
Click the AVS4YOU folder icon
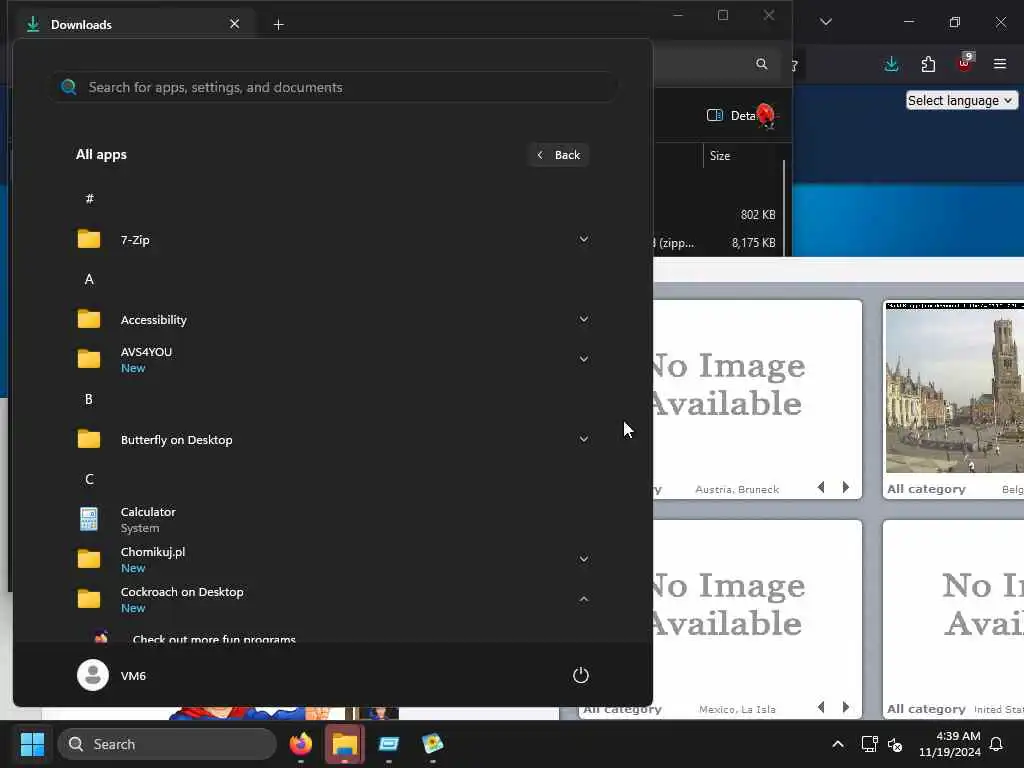click(x=89, y=359)
